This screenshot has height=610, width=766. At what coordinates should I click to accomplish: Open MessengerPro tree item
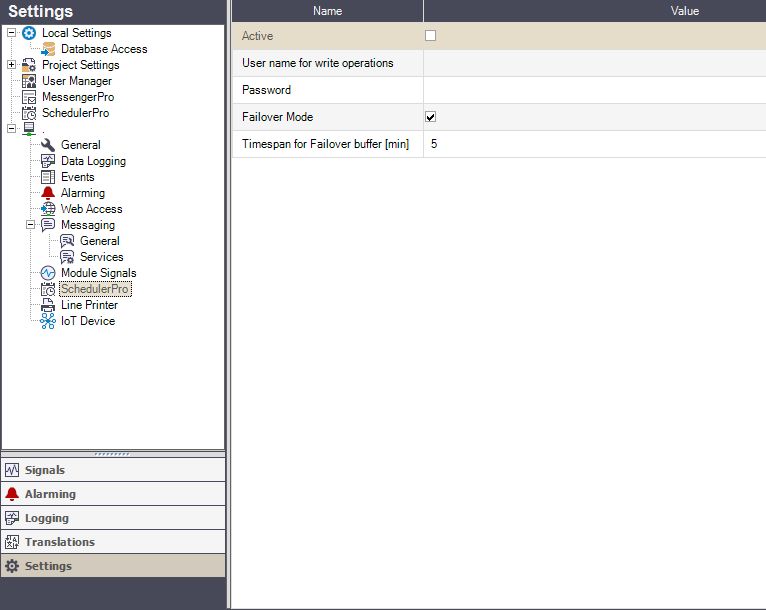point(78,97)
